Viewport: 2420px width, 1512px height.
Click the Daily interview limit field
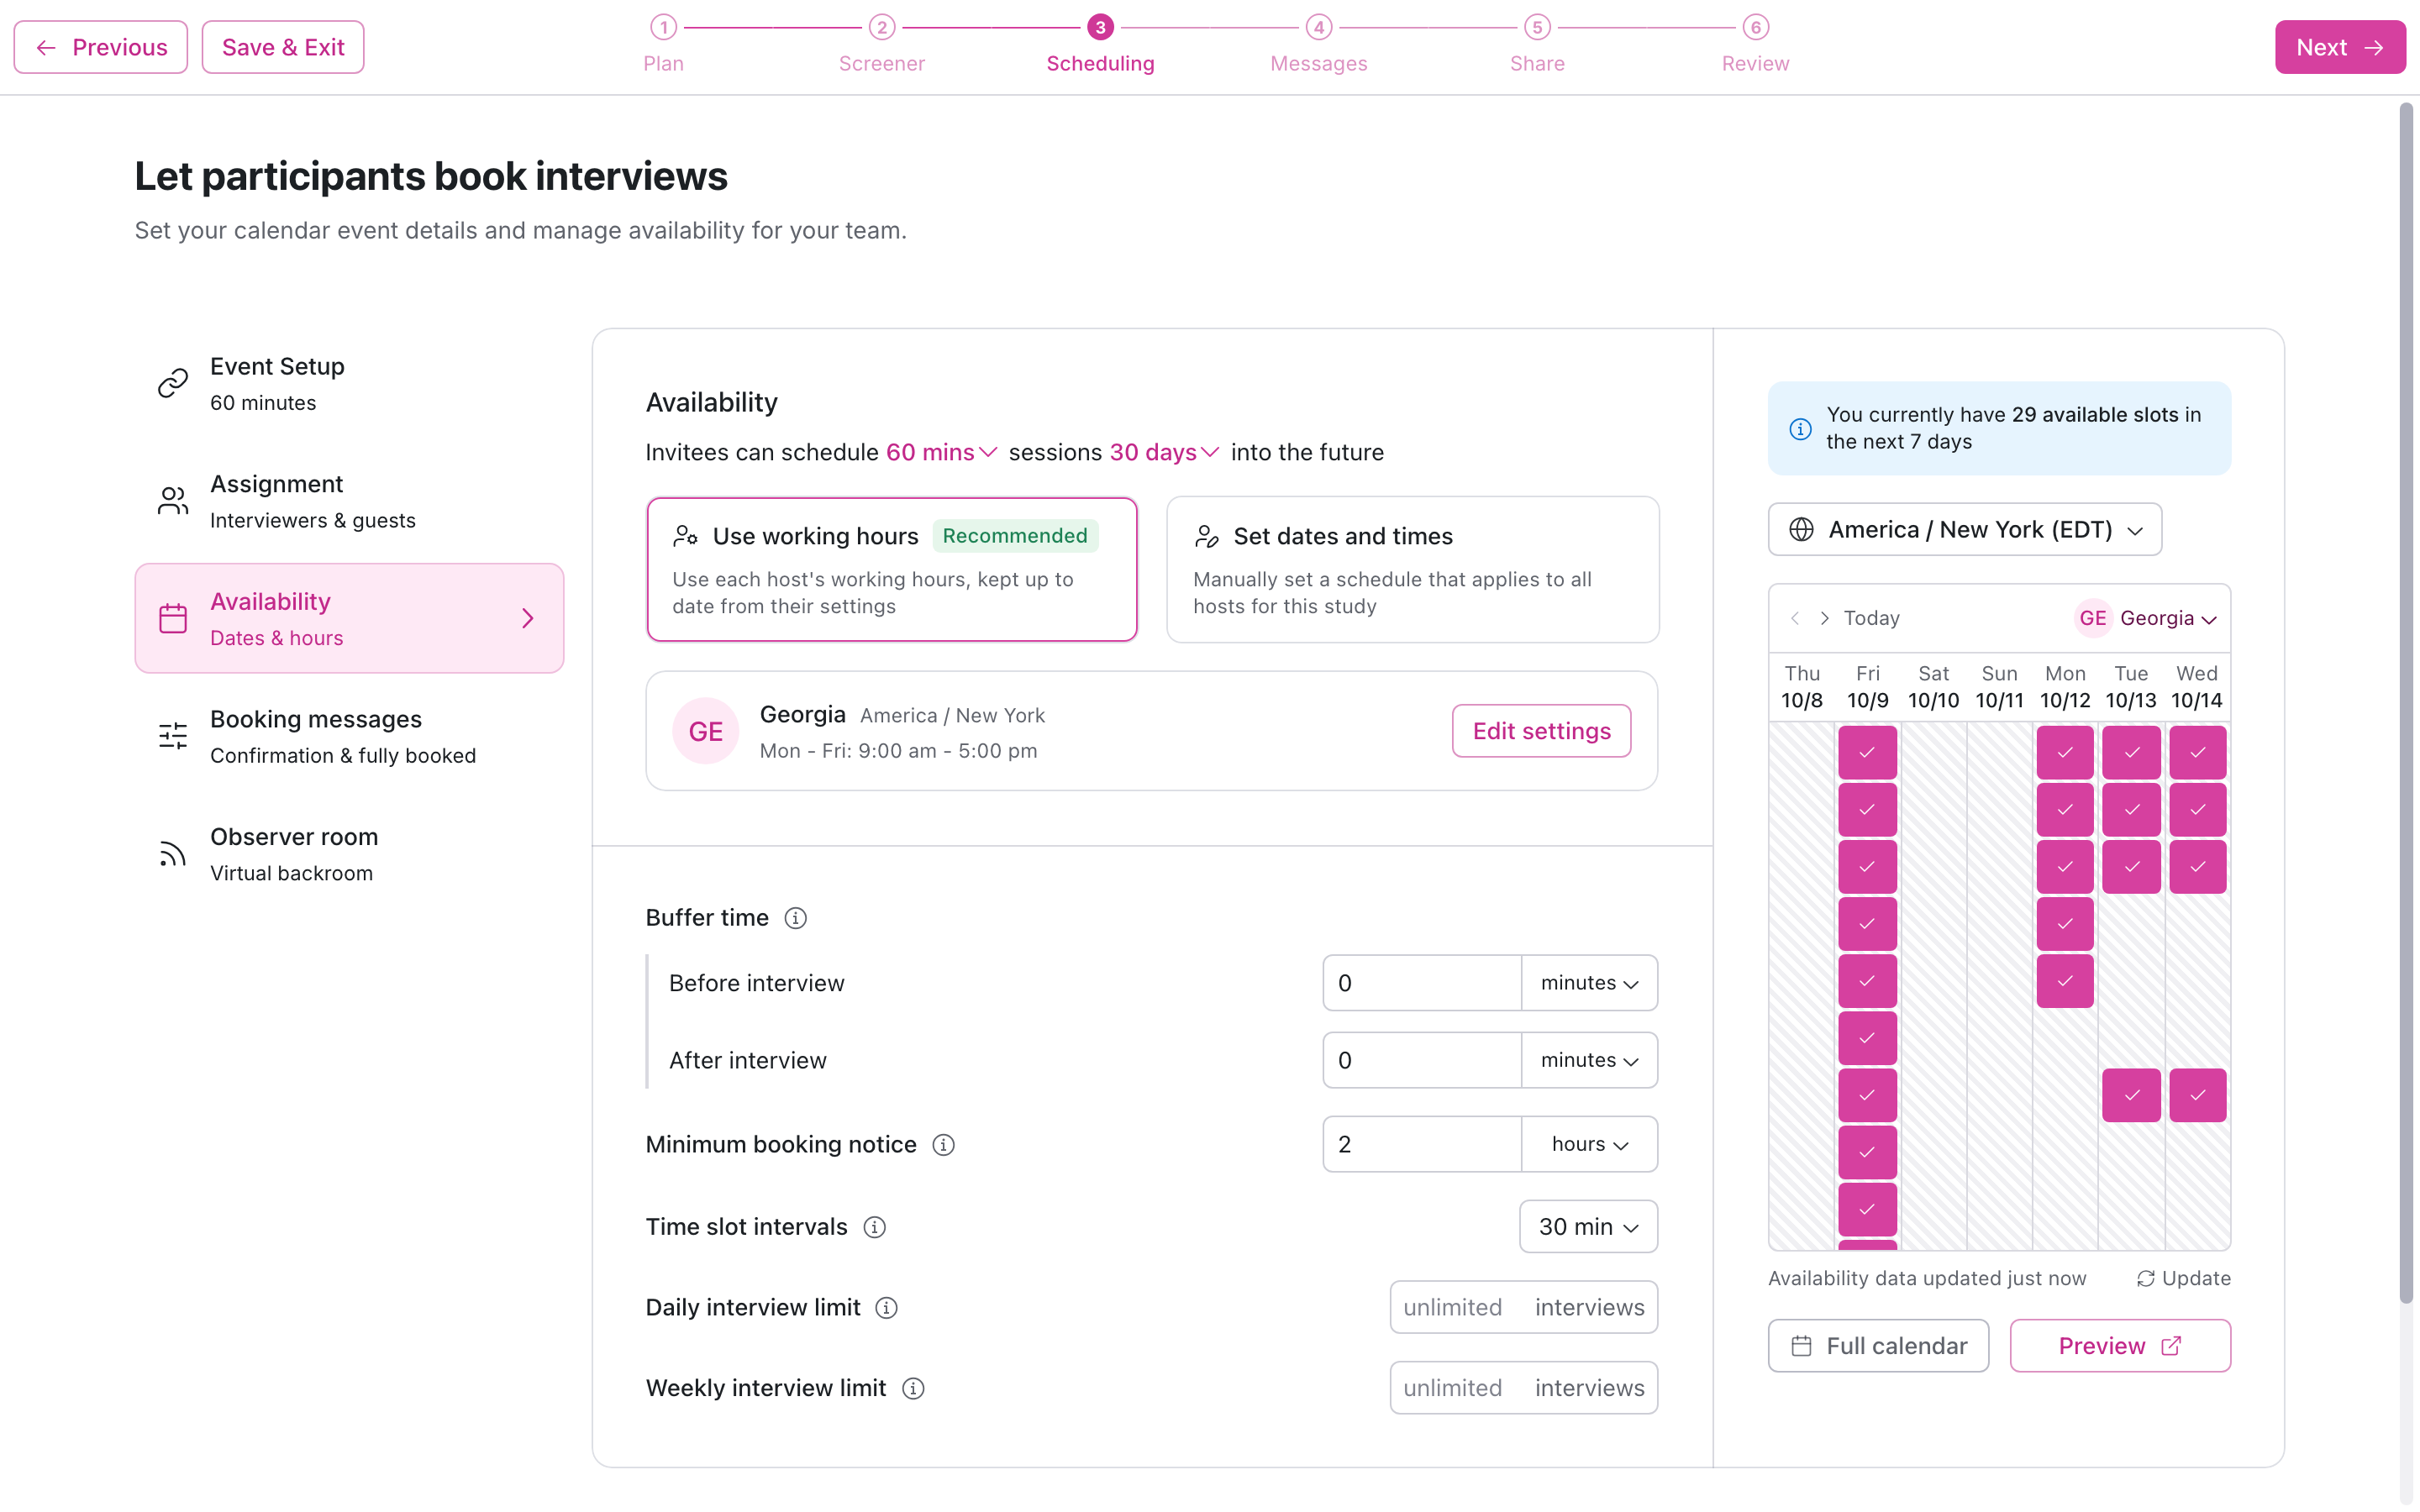point(1523,1308)
